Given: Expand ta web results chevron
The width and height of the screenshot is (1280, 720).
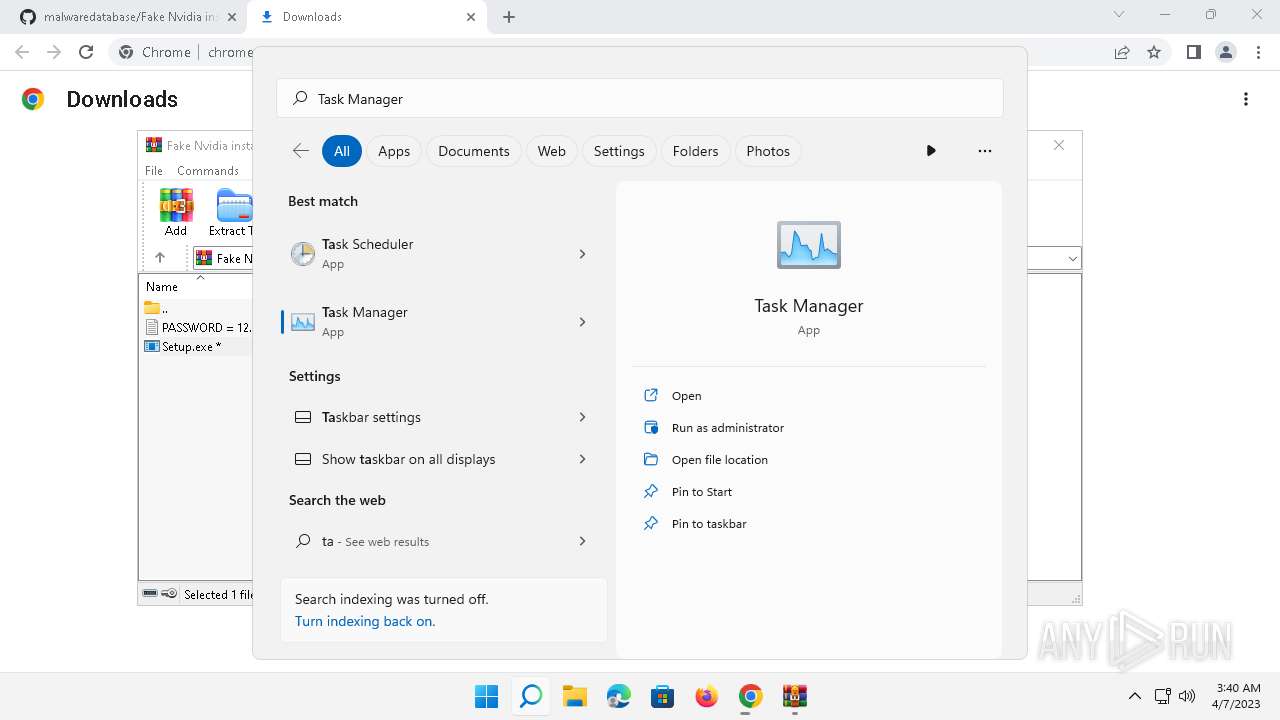Looking at the screenshot, I should 582,541.
